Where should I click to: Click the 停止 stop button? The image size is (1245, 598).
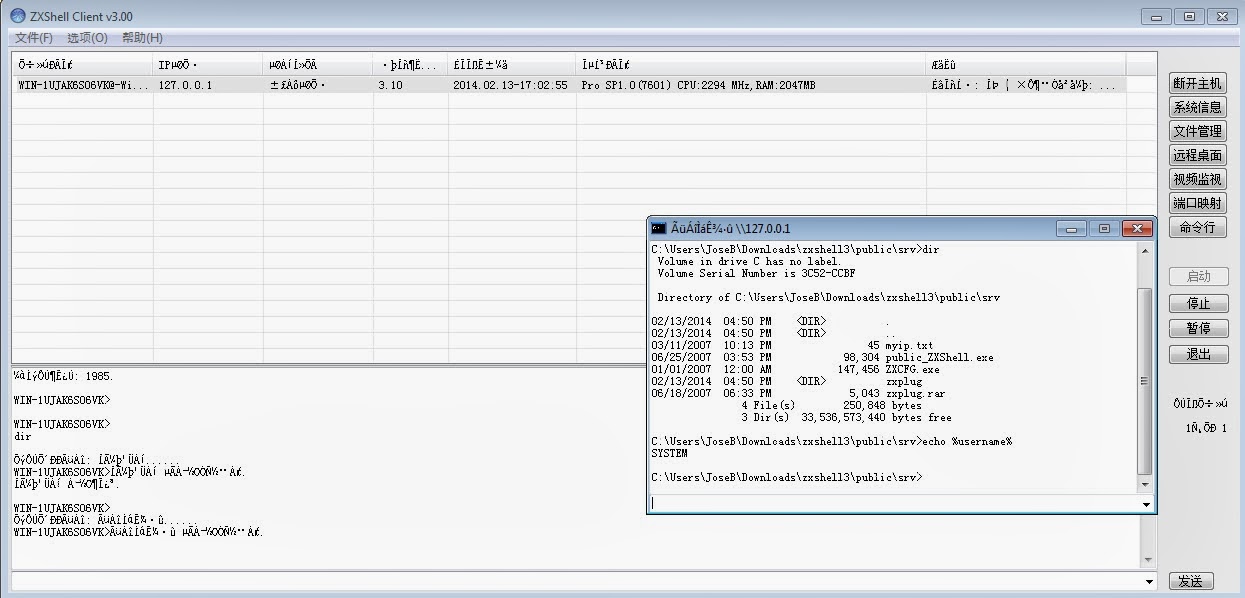[1198, 304]
